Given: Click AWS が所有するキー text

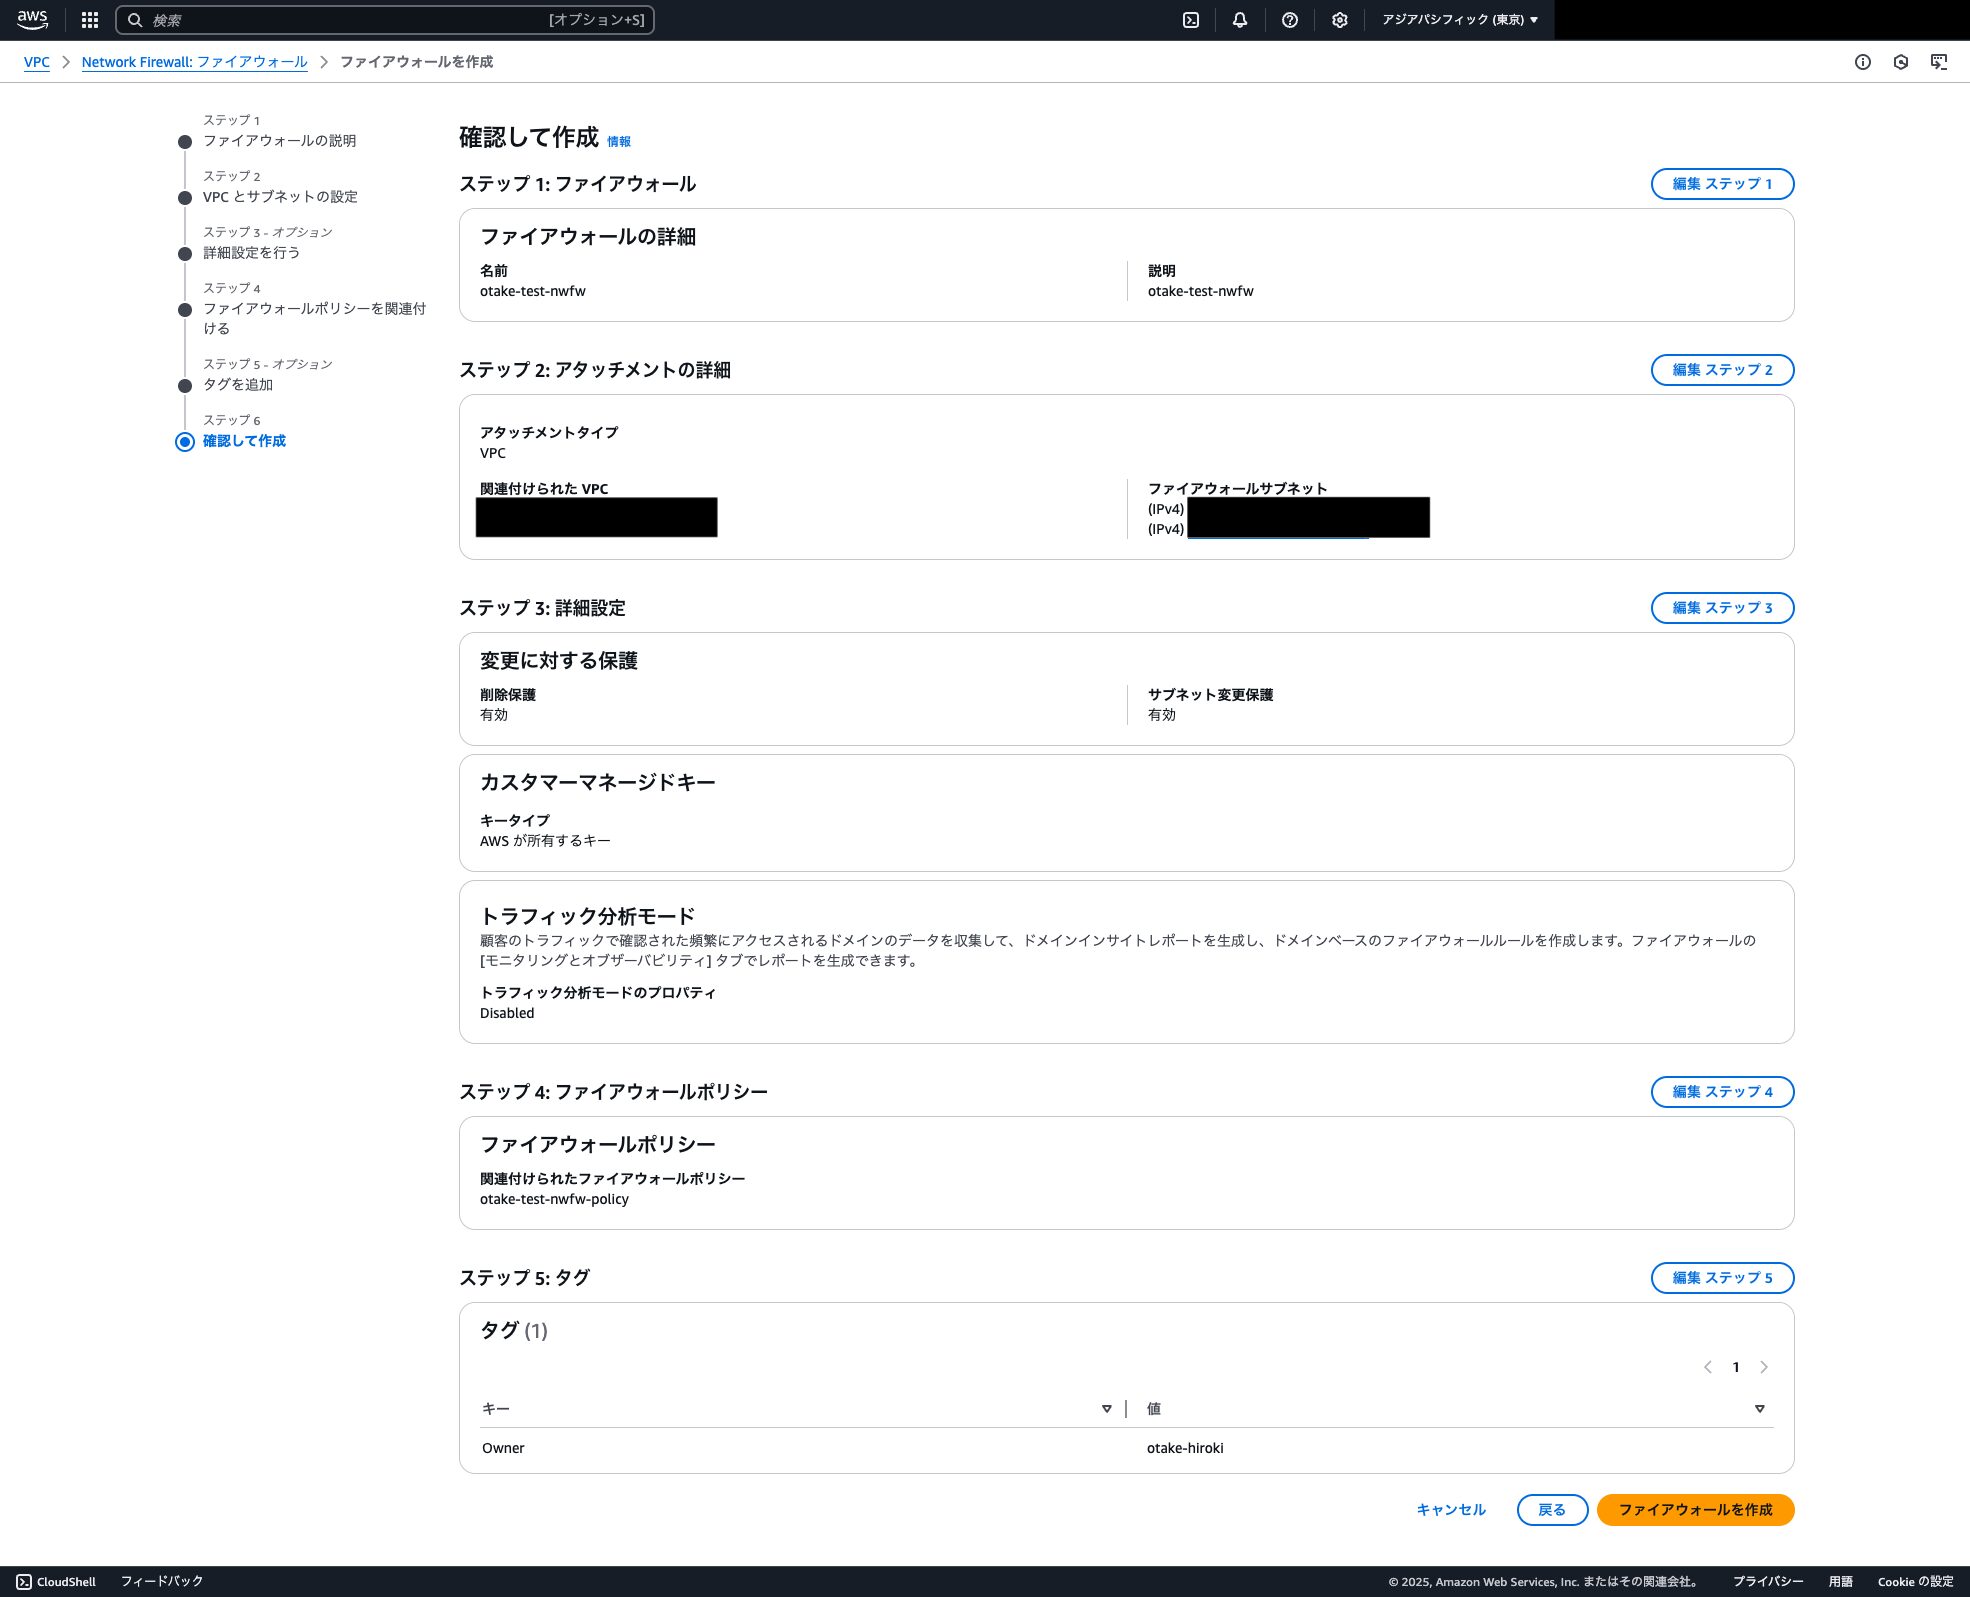Looking at the screenshot, I should click(545, 841).
